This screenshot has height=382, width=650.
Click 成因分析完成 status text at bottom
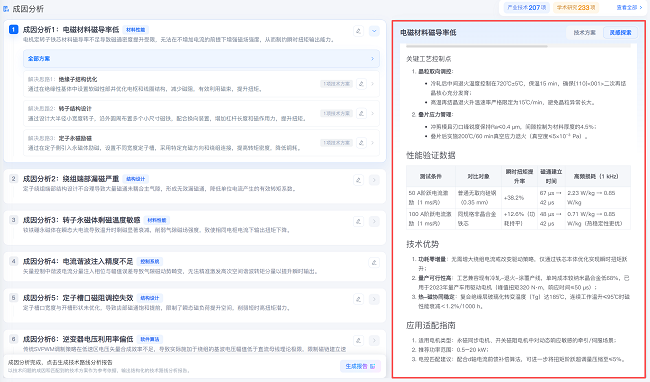pos(60,363)
